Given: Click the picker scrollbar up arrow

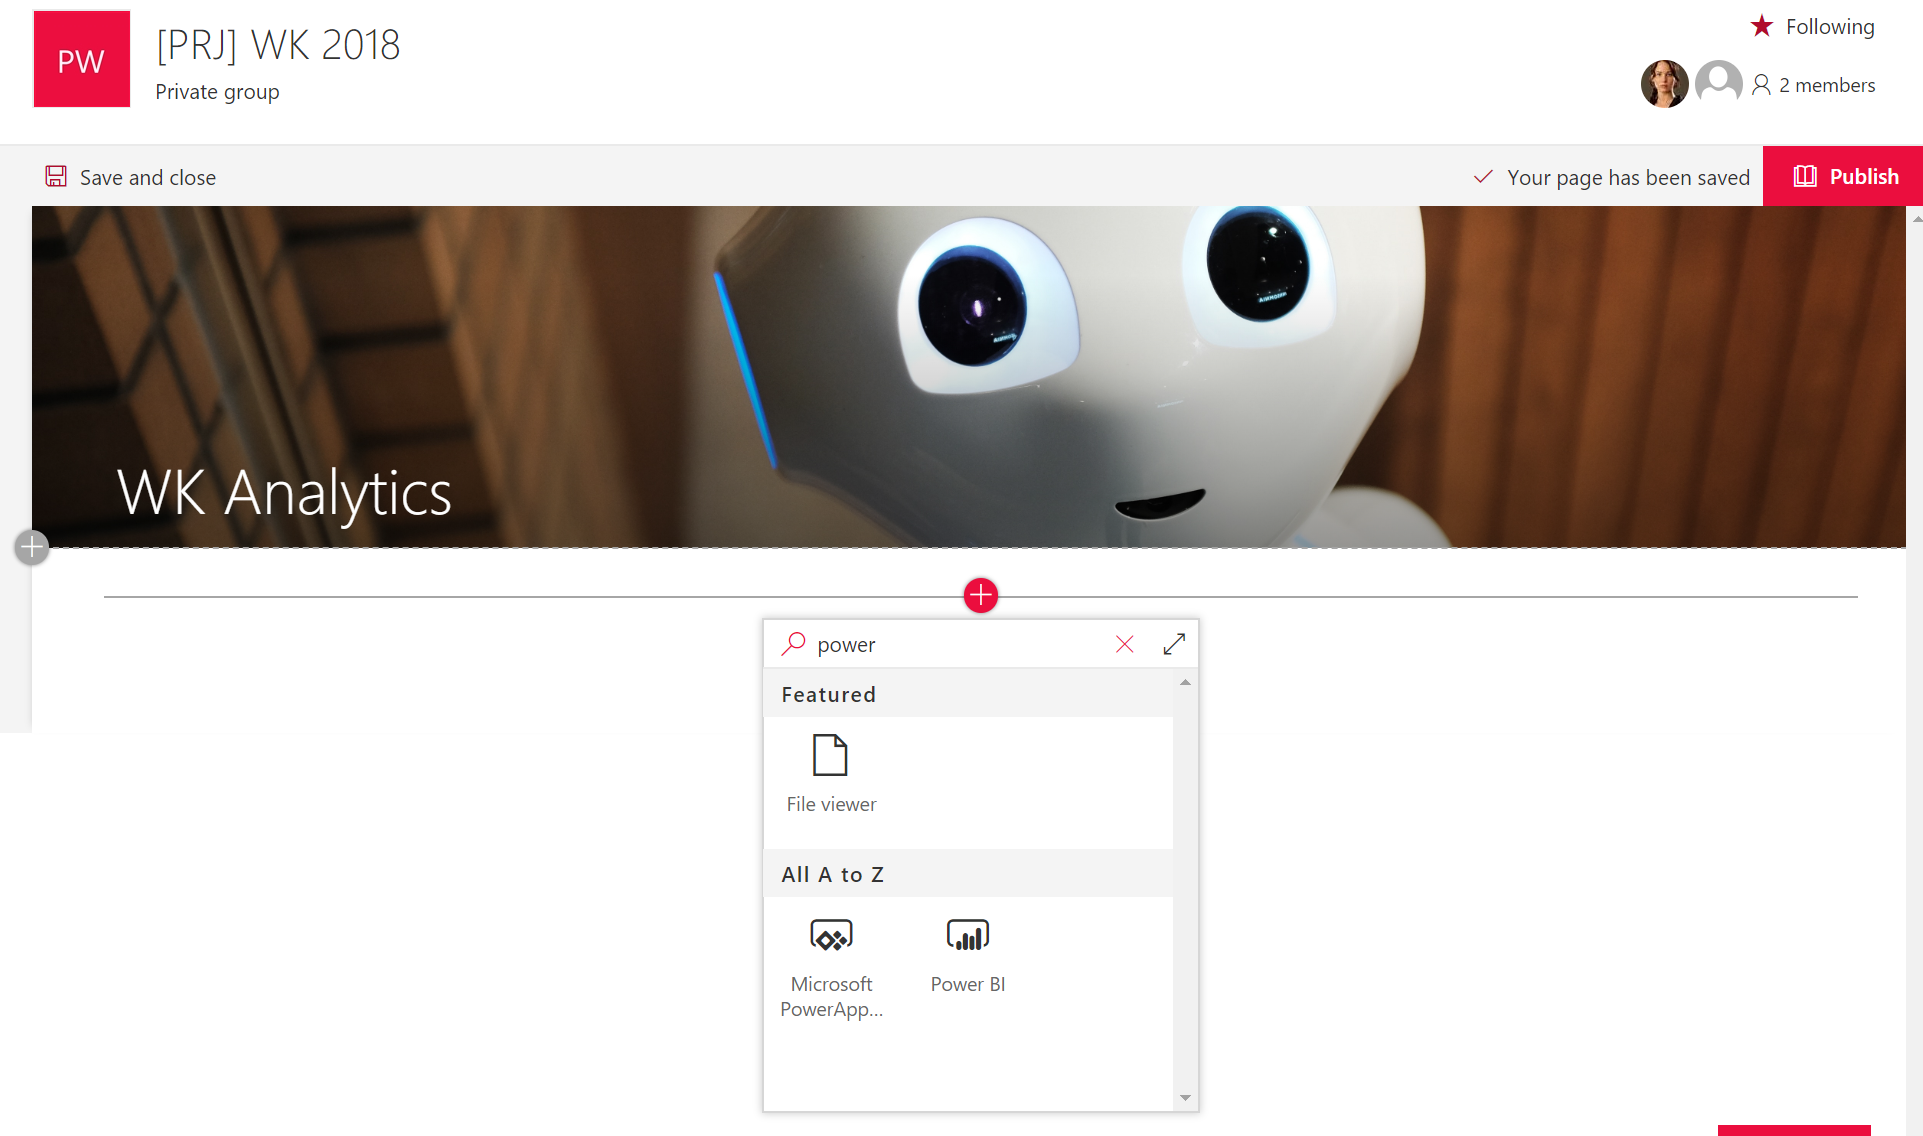Looking at the screenshot, I should pyautogui.click(x=1185, y=682).
